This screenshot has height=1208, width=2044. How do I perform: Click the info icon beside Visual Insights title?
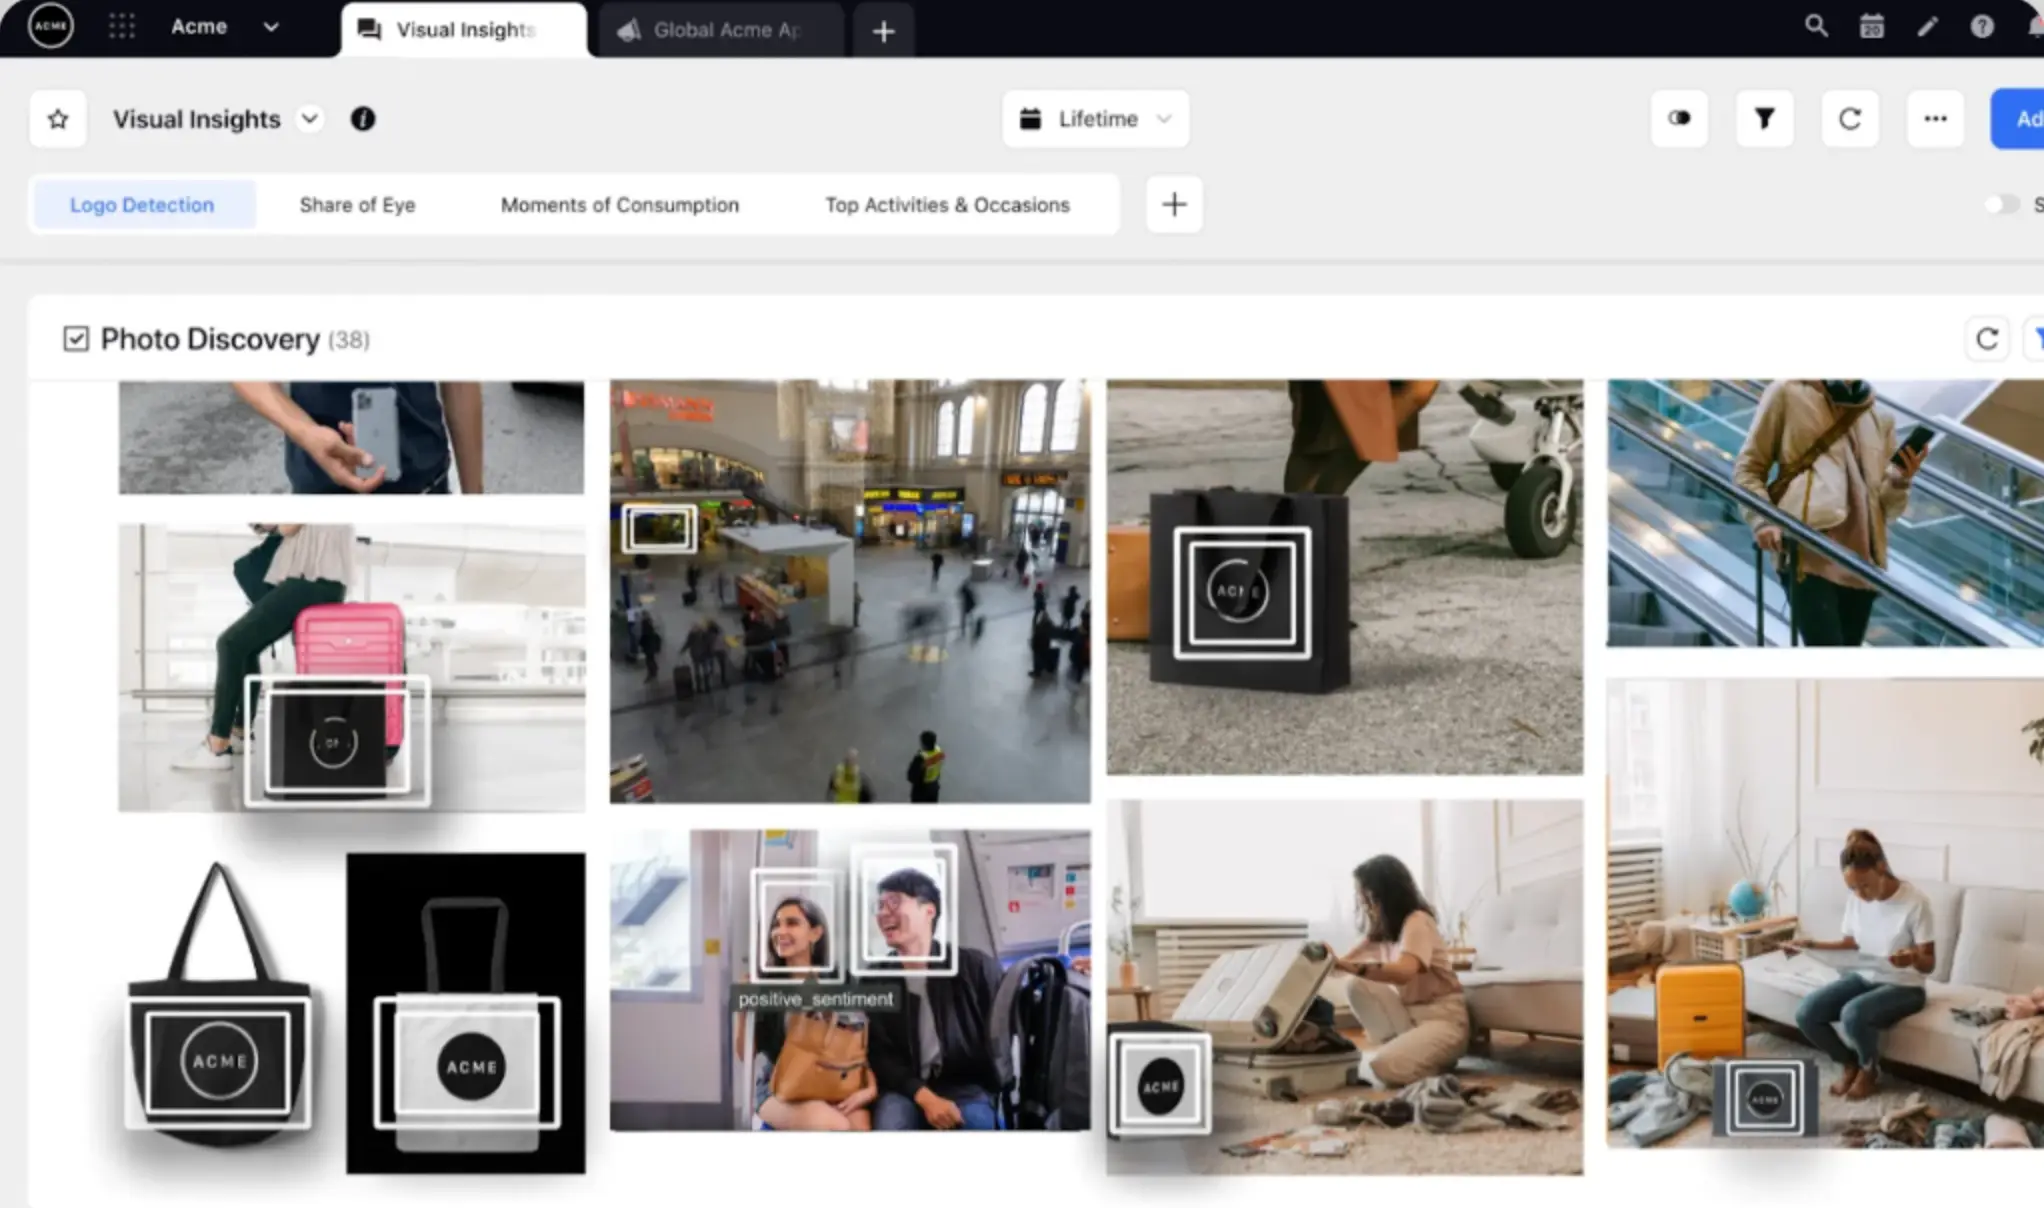pyautogui.click(x=363, y=119)
